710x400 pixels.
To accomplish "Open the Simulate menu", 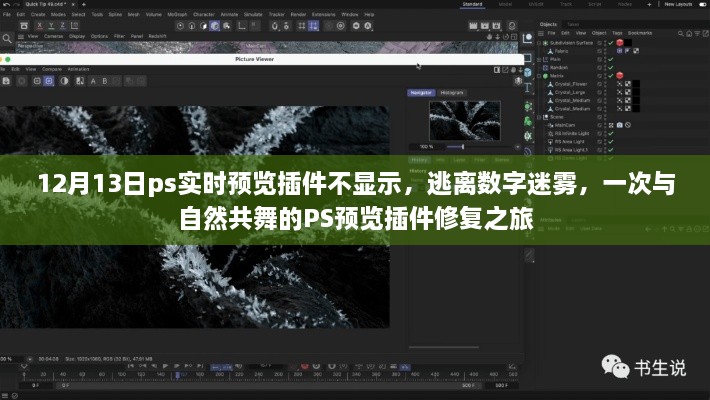I will pyautogui.click(x=253, y=14).
